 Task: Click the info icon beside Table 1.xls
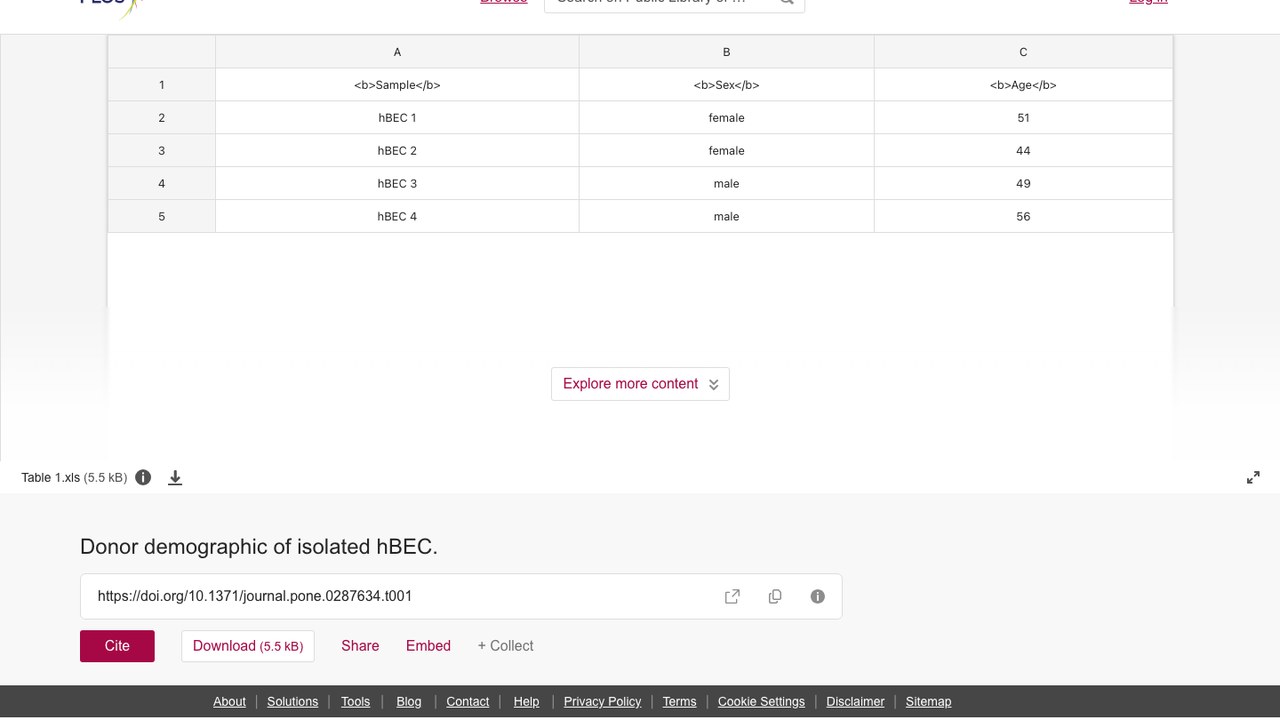click(x=143, y=477)
